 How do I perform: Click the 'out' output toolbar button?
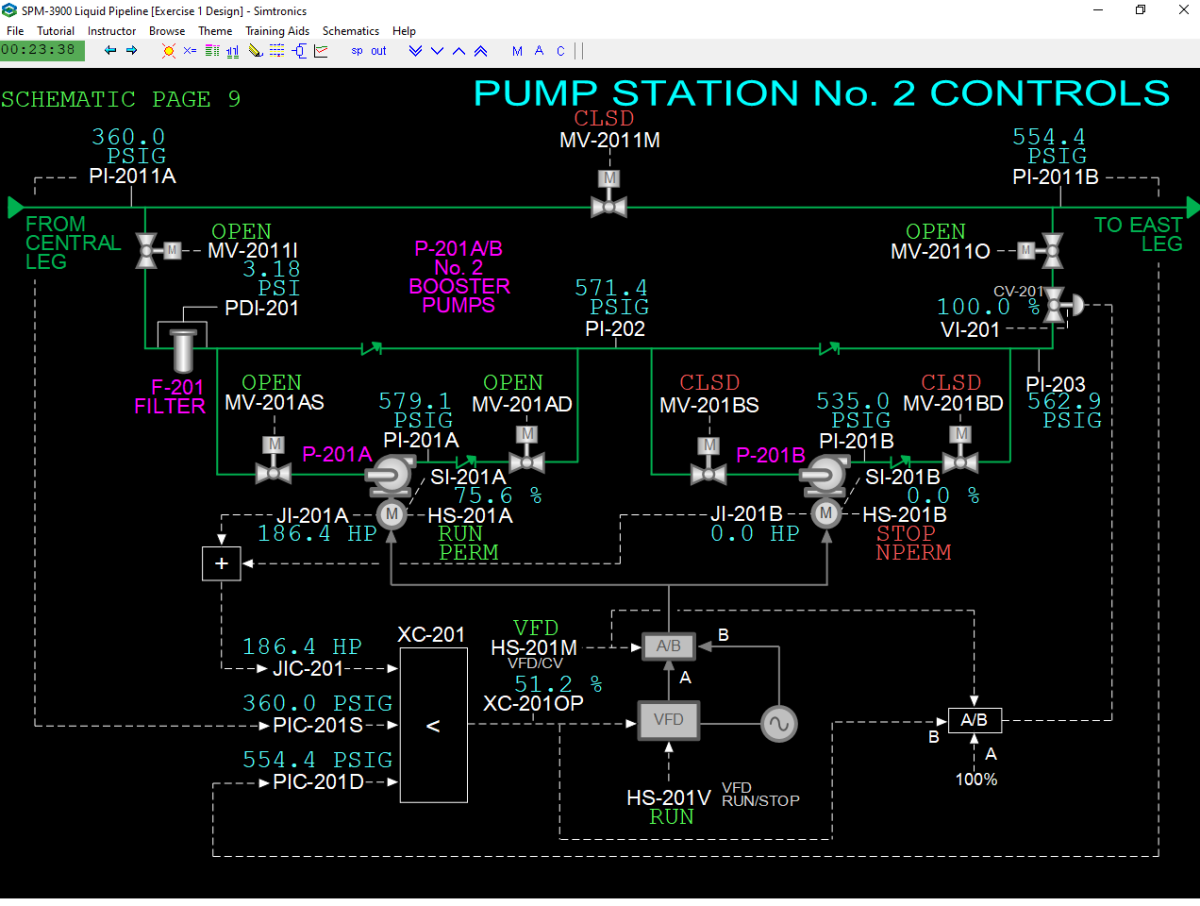click(379, 51)
